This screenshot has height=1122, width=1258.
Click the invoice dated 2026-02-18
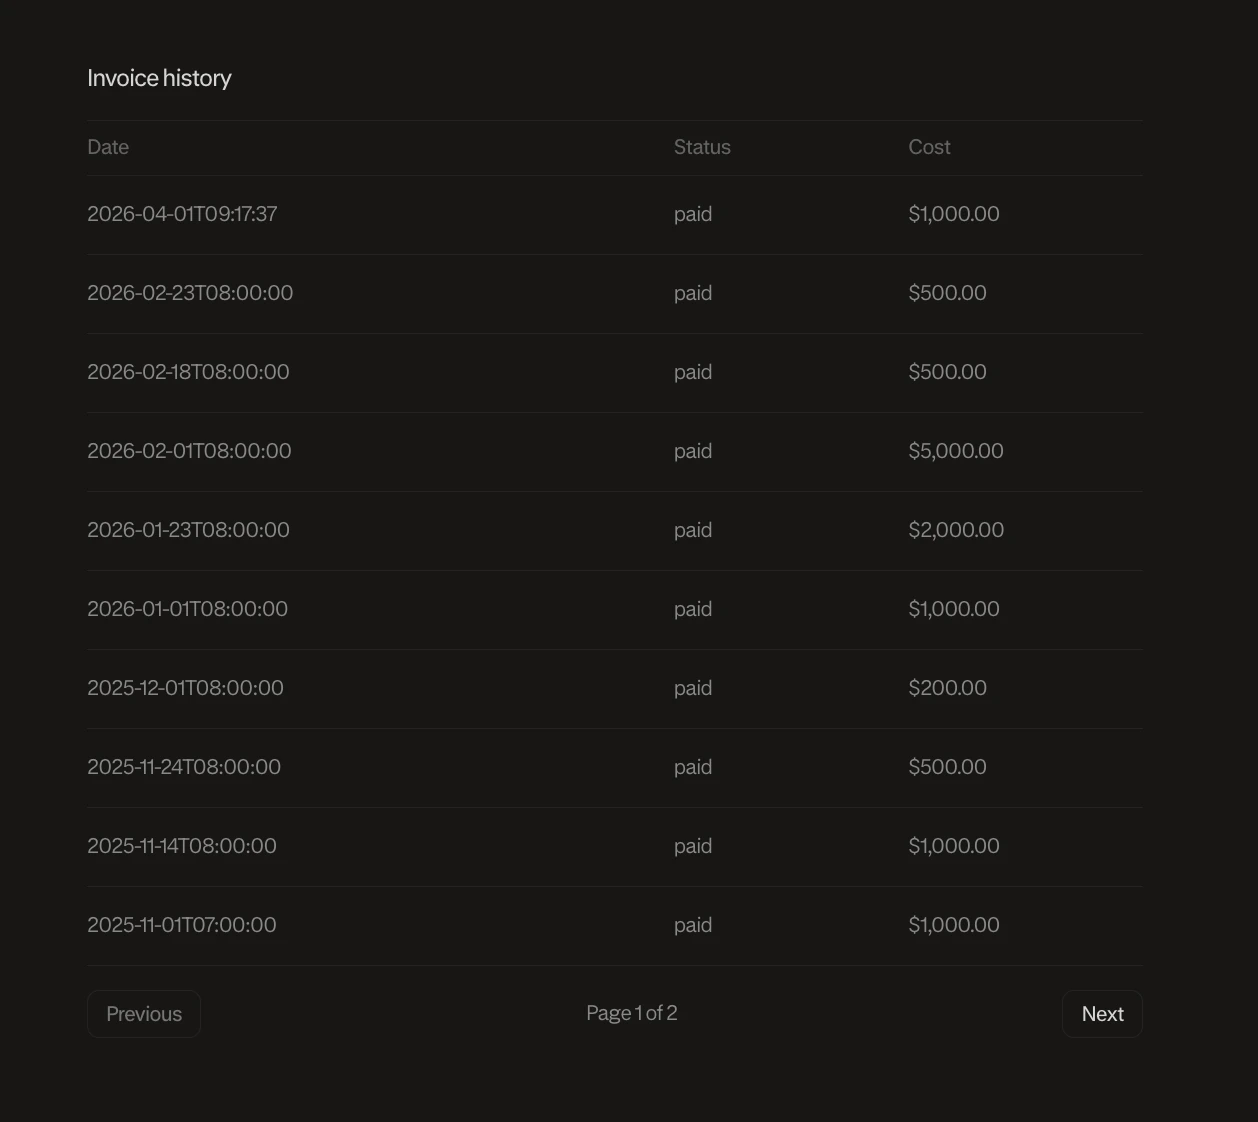pyautogui.click(x=188, y=371)
